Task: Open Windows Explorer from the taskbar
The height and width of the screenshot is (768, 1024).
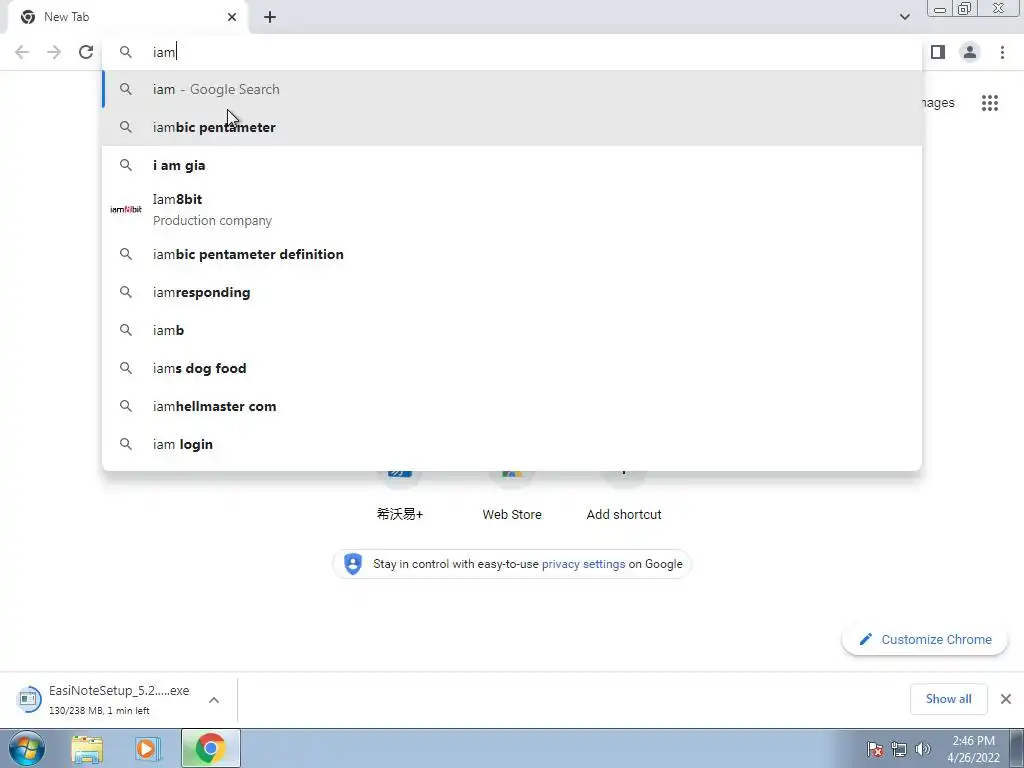Action: pyautogui.click(x=87, y=748)
